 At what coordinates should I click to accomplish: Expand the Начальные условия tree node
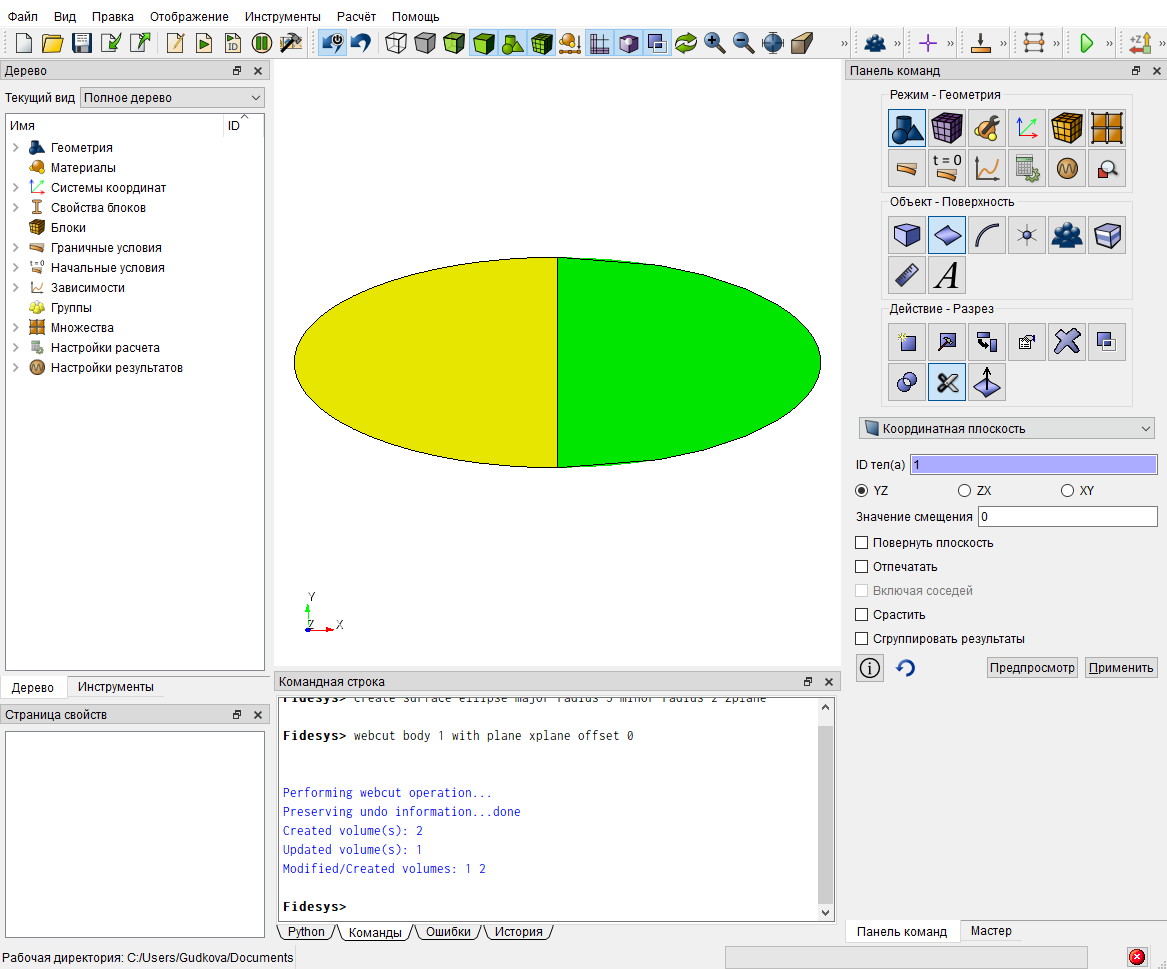[x=16, y=268]
